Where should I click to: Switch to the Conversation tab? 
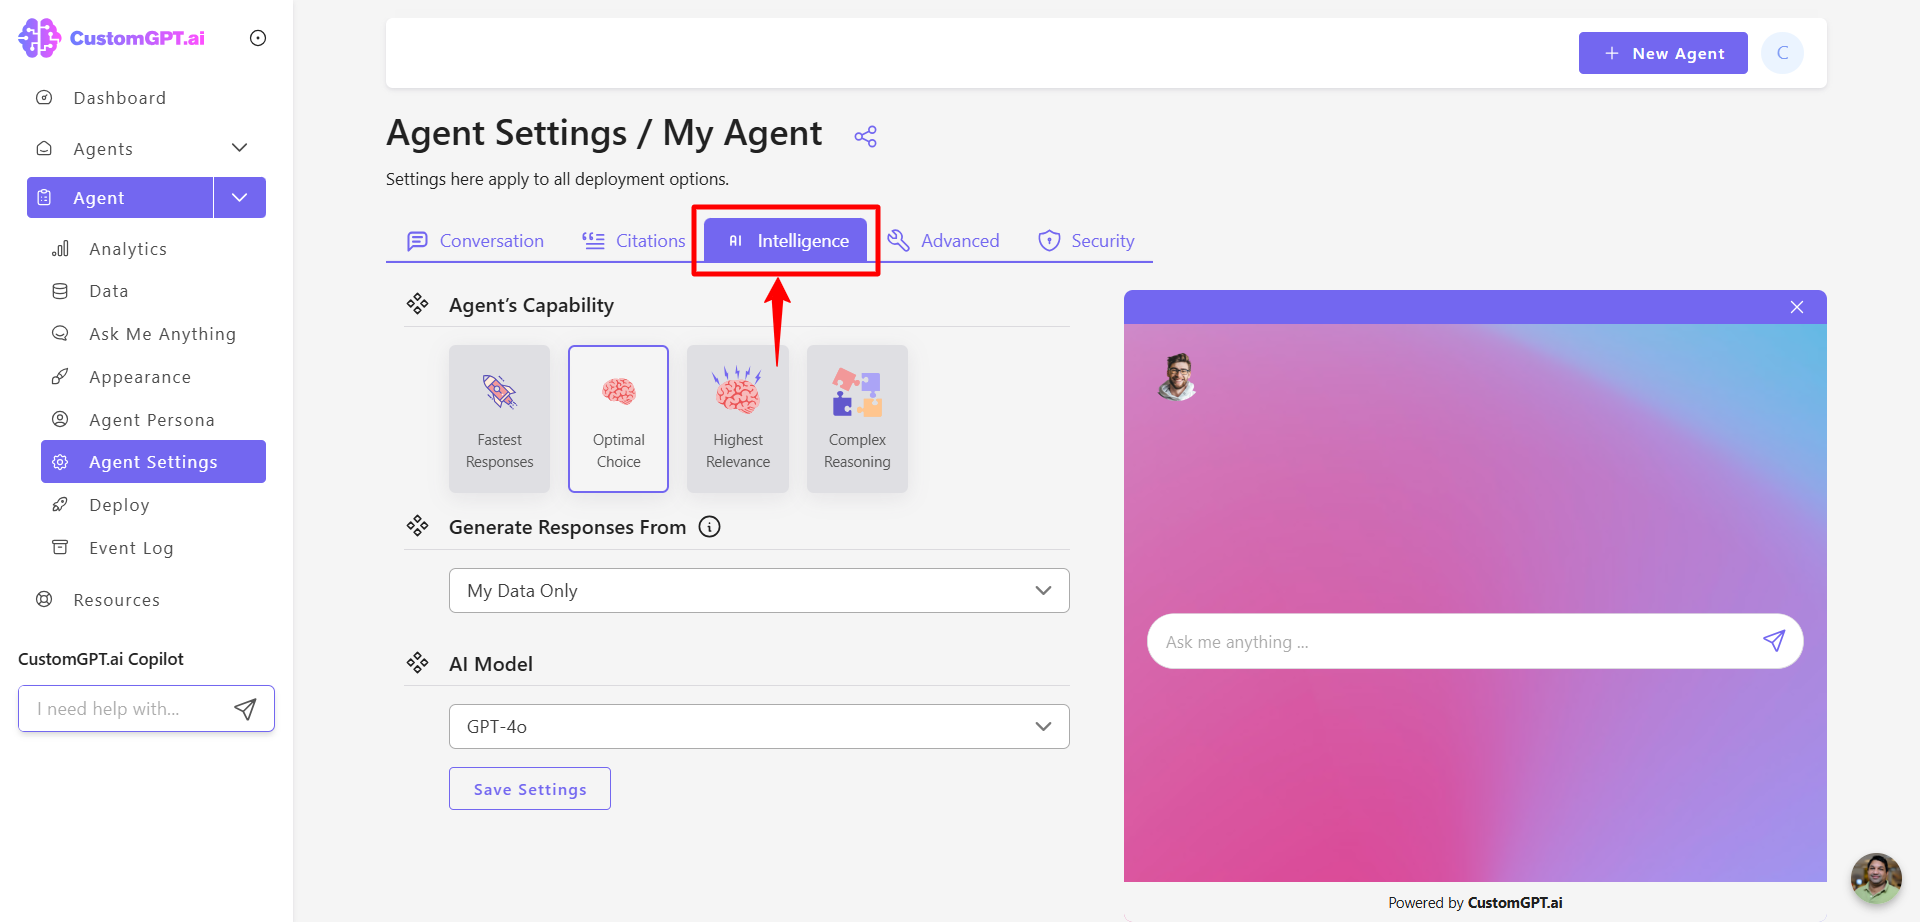point(476,241)
